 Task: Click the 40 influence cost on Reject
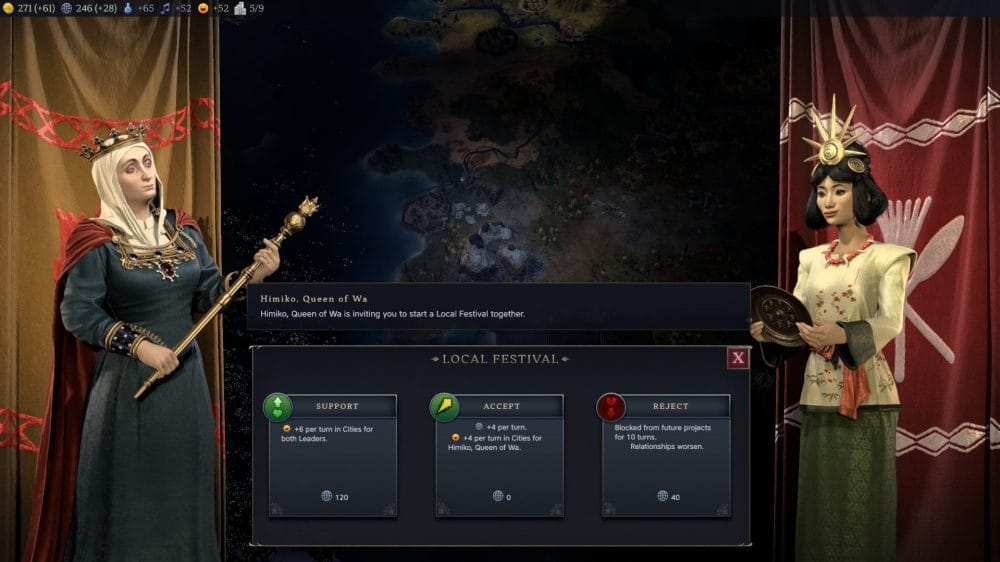[x=668, y=496]
